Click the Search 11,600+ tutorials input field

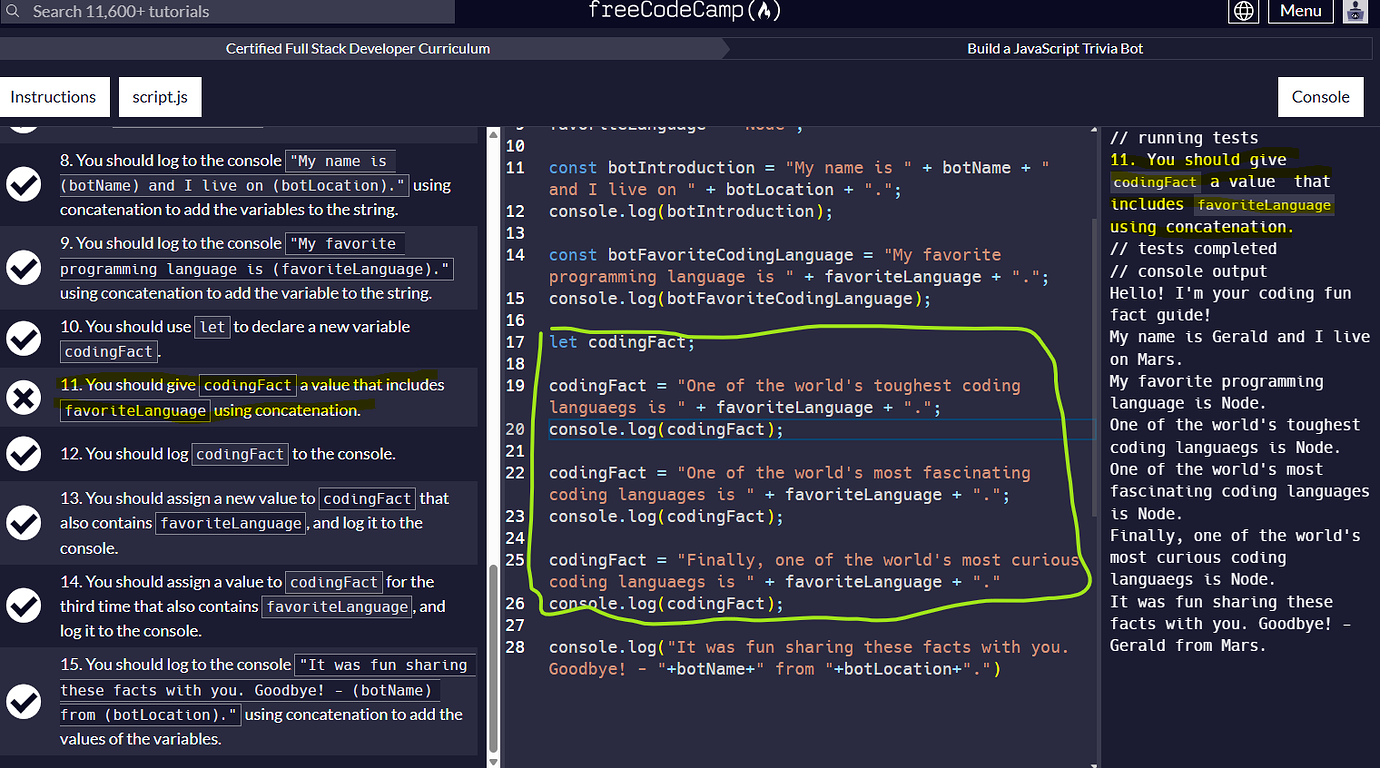click(x=230, y=11)
